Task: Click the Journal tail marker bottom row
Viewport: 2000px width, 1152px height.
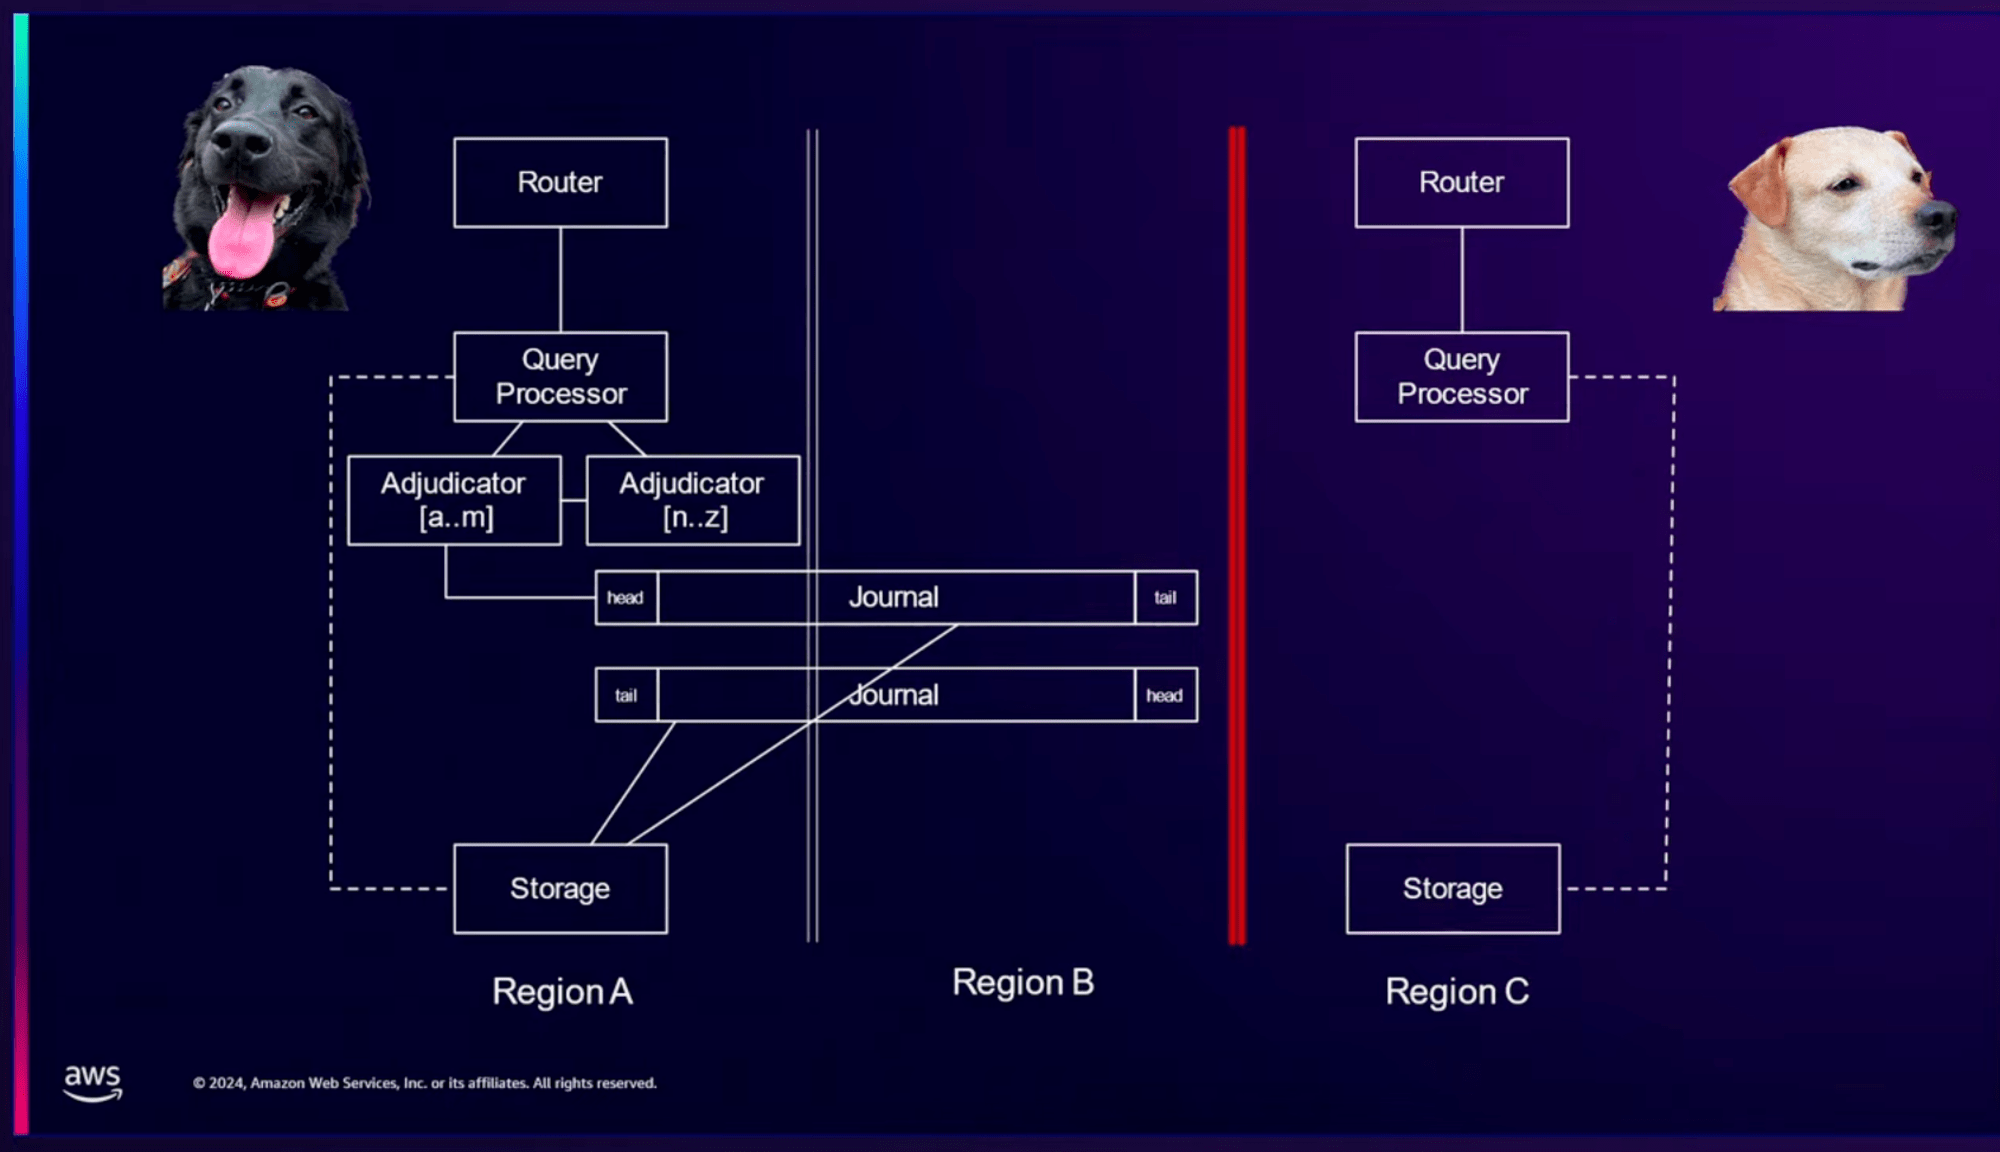Action: coord(626,695)
